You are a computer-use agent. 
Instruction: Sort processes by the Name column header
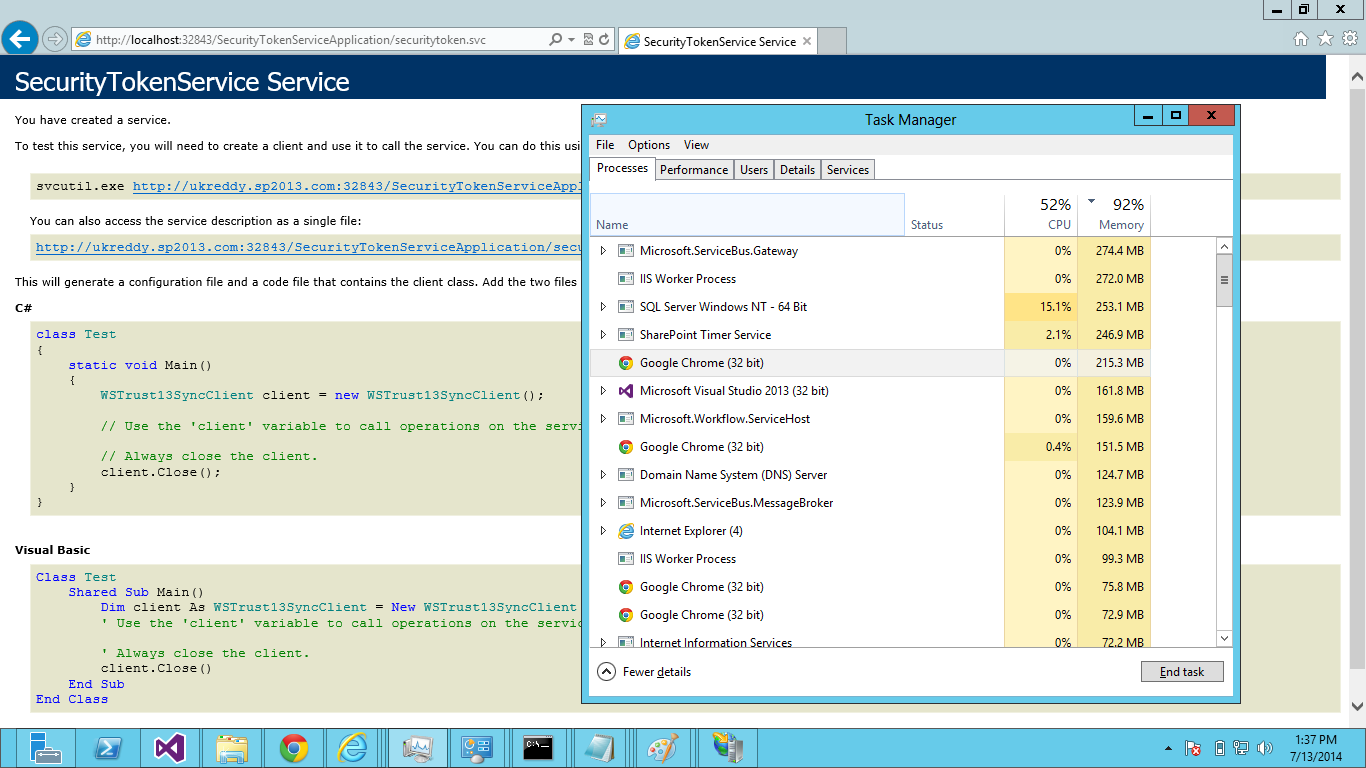click(747, 214)
